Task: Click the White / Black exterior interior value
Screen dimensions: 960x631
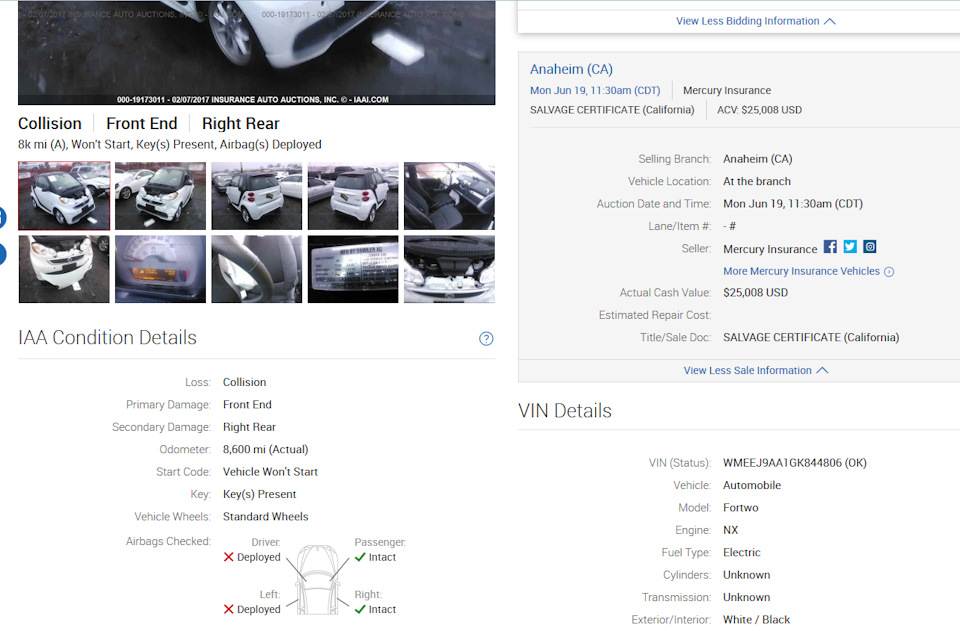Action: (757, 619)
